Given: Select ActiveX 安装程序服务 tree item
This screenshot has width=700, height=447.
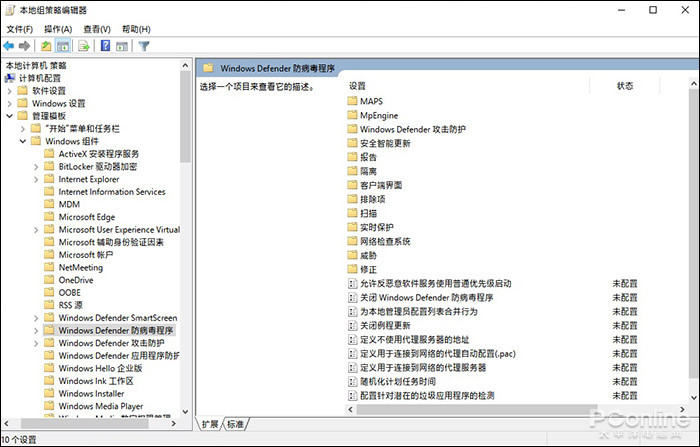Looking at the screenshot, I should coord(99,154).
